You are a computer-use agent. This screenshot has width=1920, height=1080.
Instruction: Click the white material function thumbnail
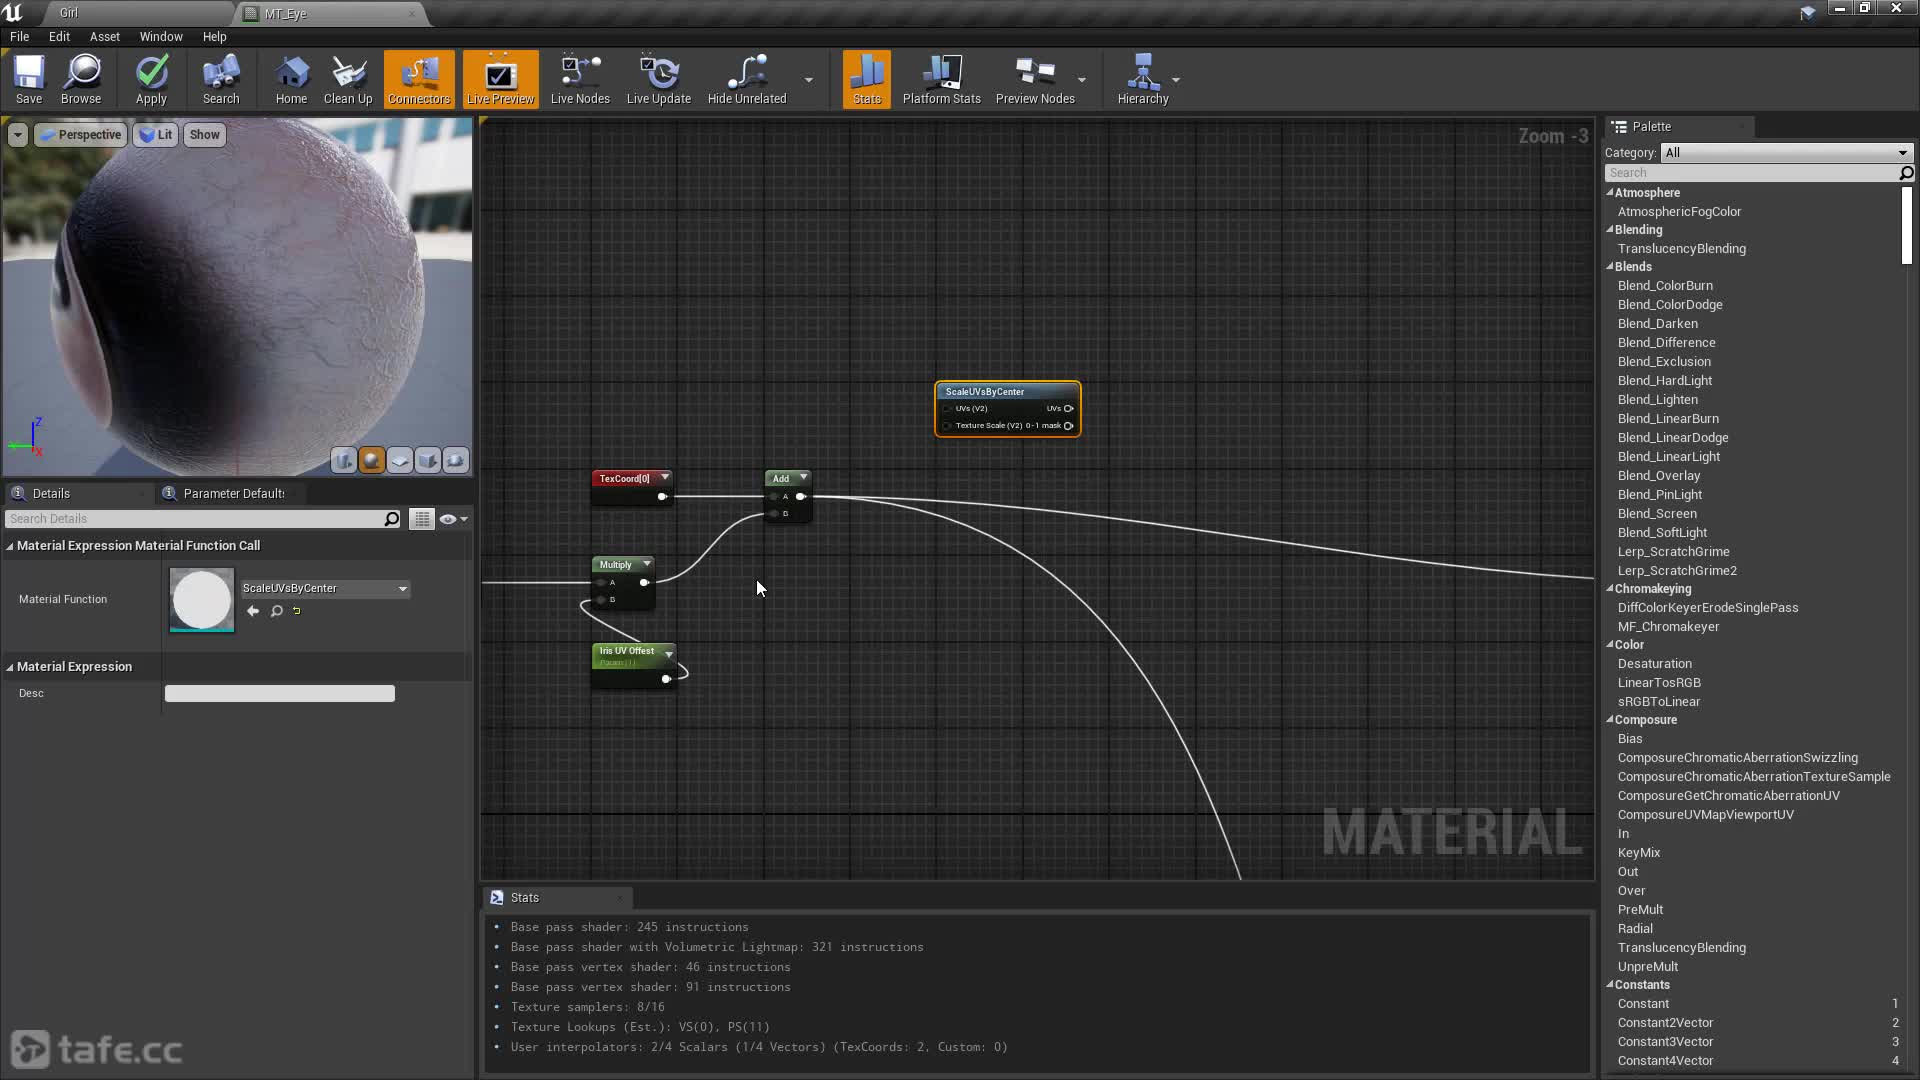202,600
